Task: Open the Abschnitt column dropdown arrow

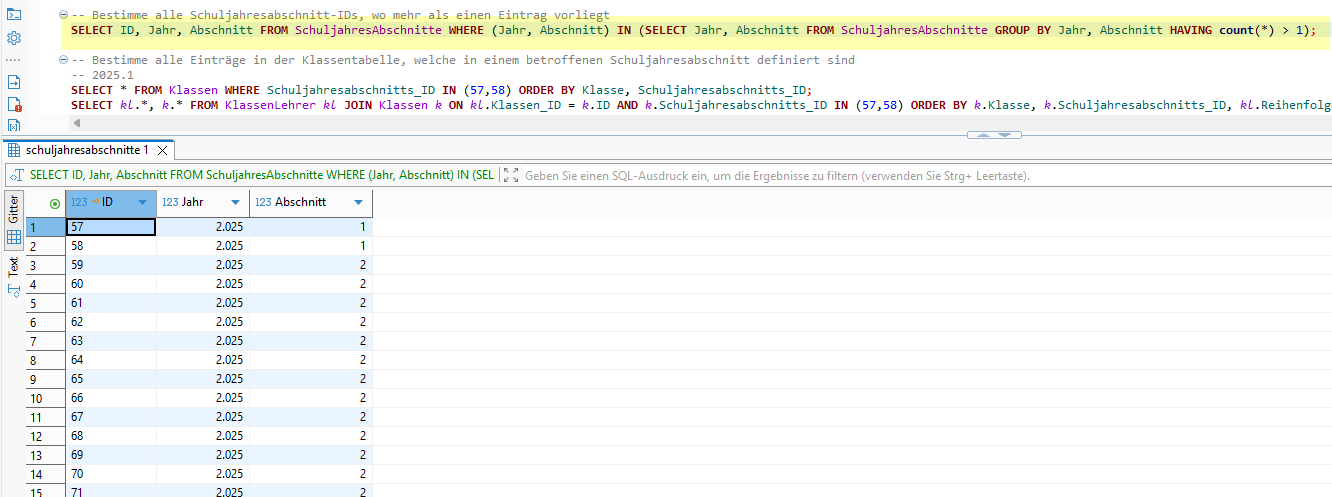Action: click(358, 202)
